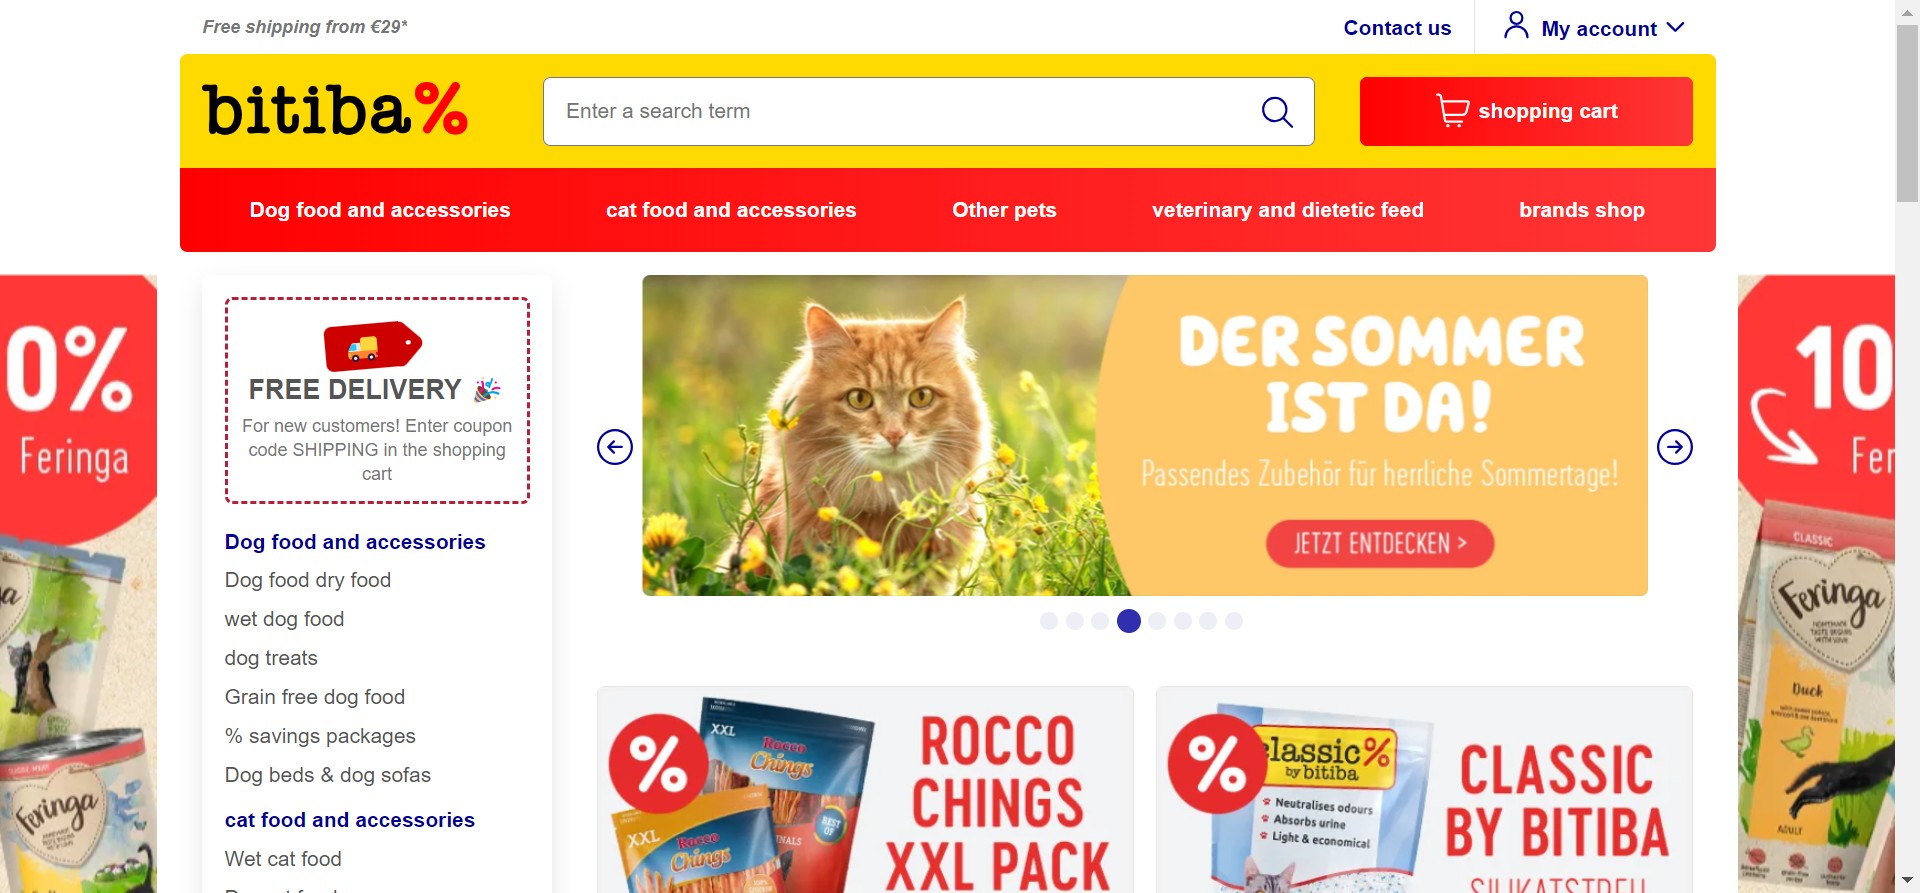Select the last carousel dot indicator

pyautogui.click(x=1234, y=621)
